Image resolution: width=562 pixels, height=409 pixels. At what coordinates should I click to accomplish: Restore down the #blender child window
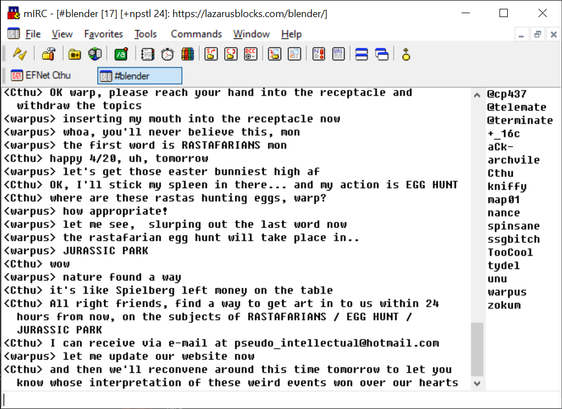(537, 35)
